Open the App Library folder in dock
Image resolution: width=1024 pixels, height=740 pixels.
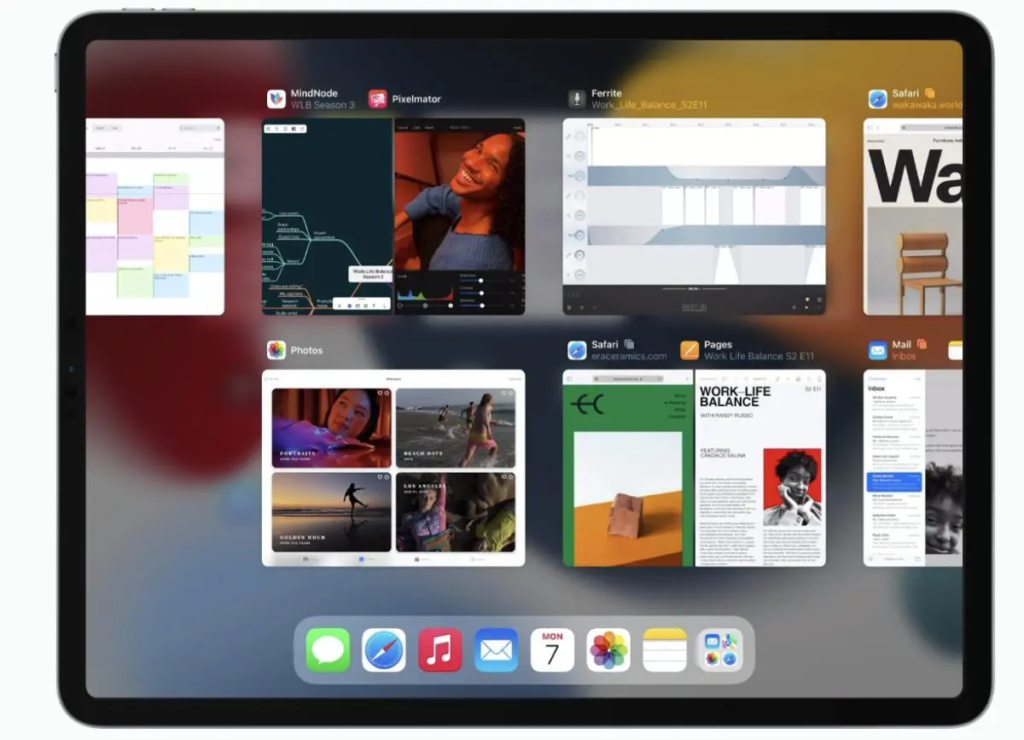click(720, 650)
